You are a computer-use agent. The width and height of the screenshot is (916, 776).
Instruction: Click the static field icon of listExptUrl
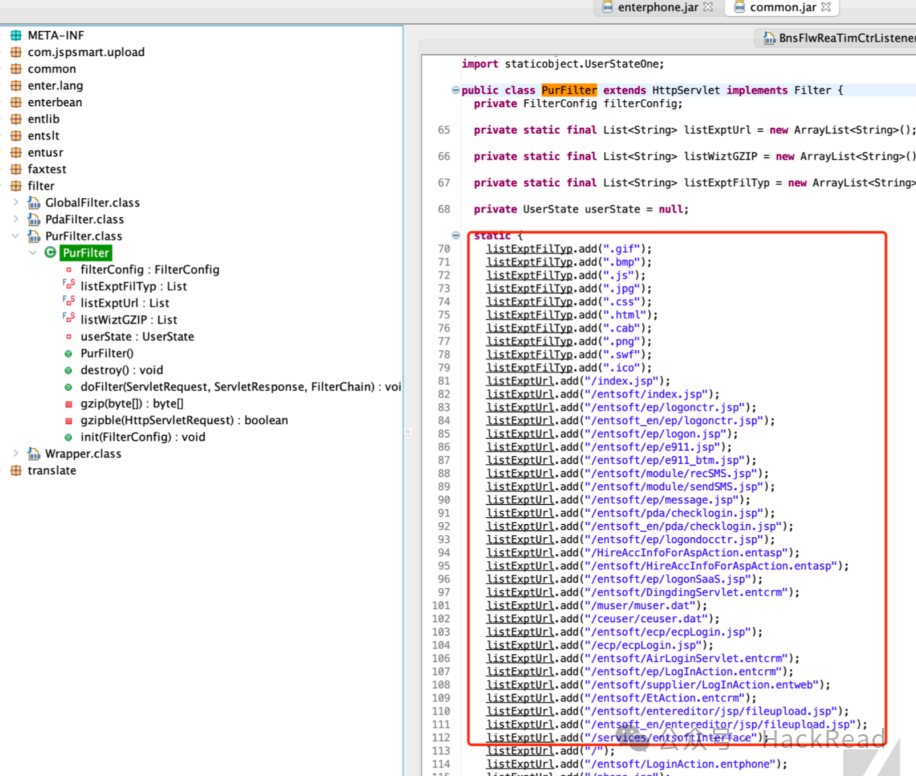[x=68, y=303]
